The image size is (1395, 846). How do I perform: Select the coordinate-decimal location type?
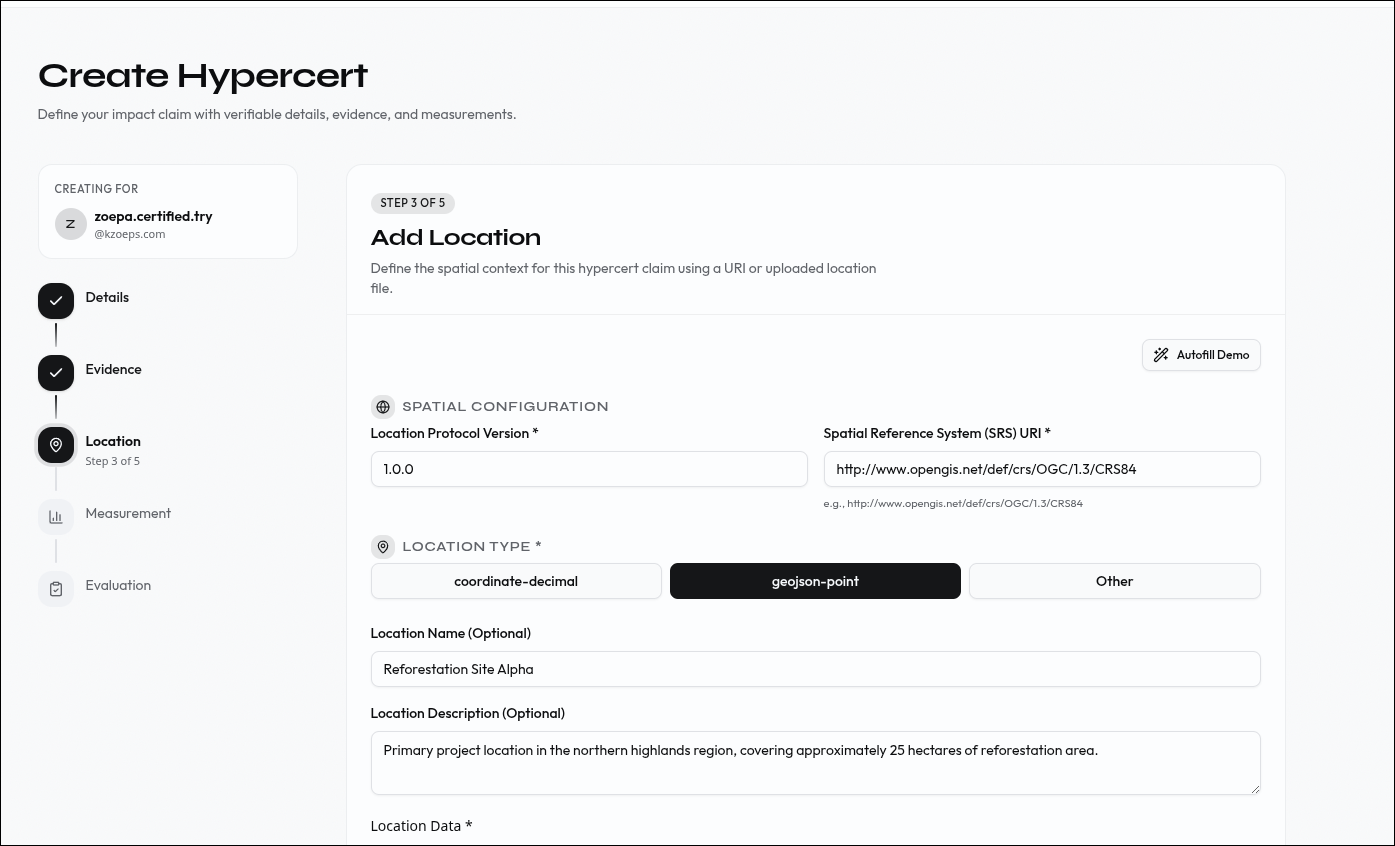tap(516, 581)
